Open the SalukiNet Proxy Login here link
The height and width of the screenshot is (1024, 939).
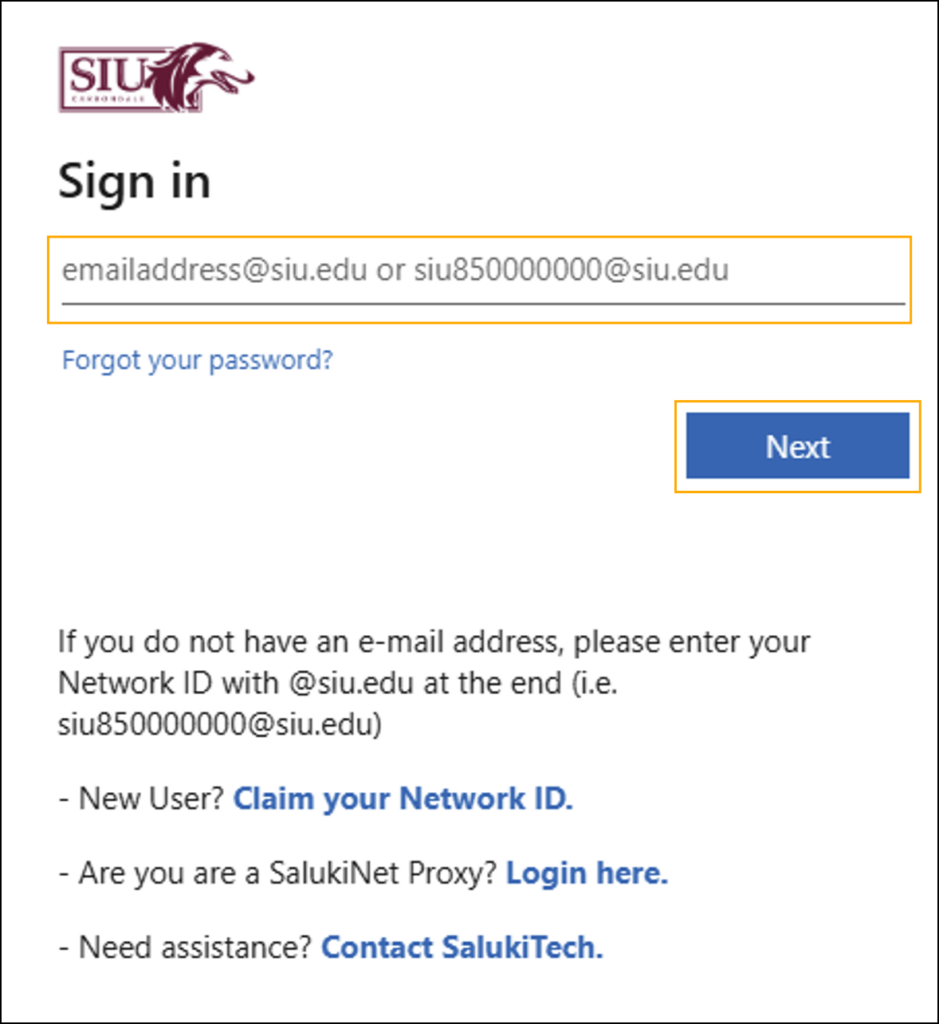tap(586, 873)
